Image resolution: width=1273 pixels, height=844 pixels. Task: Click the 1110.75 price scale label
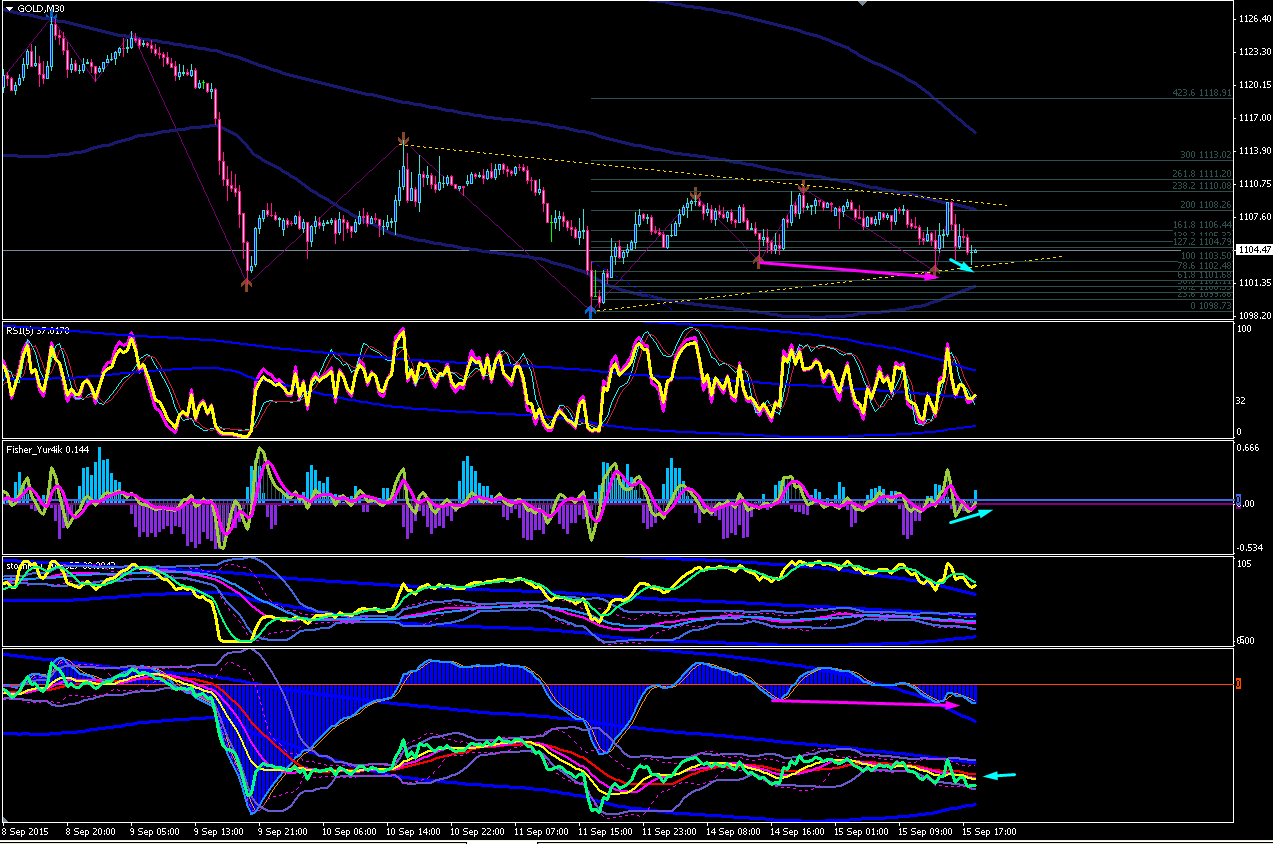[x=1253, y=184]
